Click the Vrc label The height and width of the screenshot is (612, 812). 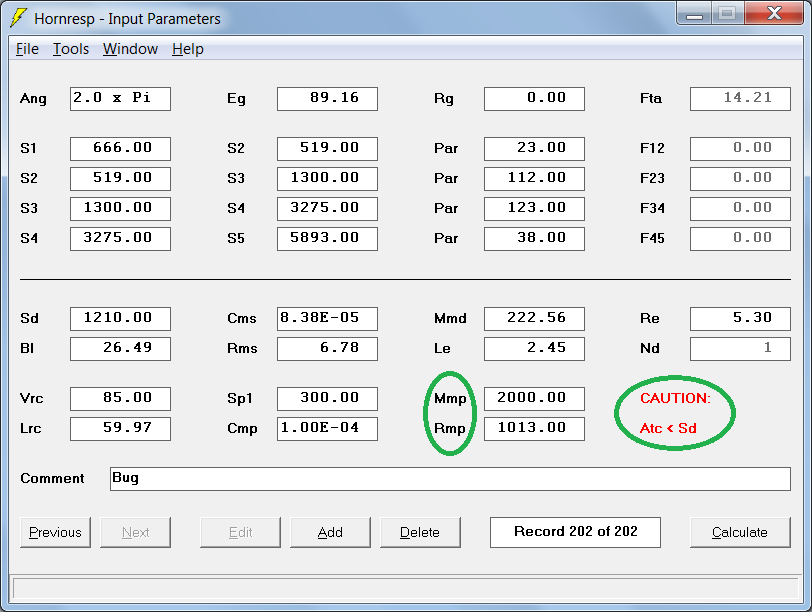pos(31,399)
